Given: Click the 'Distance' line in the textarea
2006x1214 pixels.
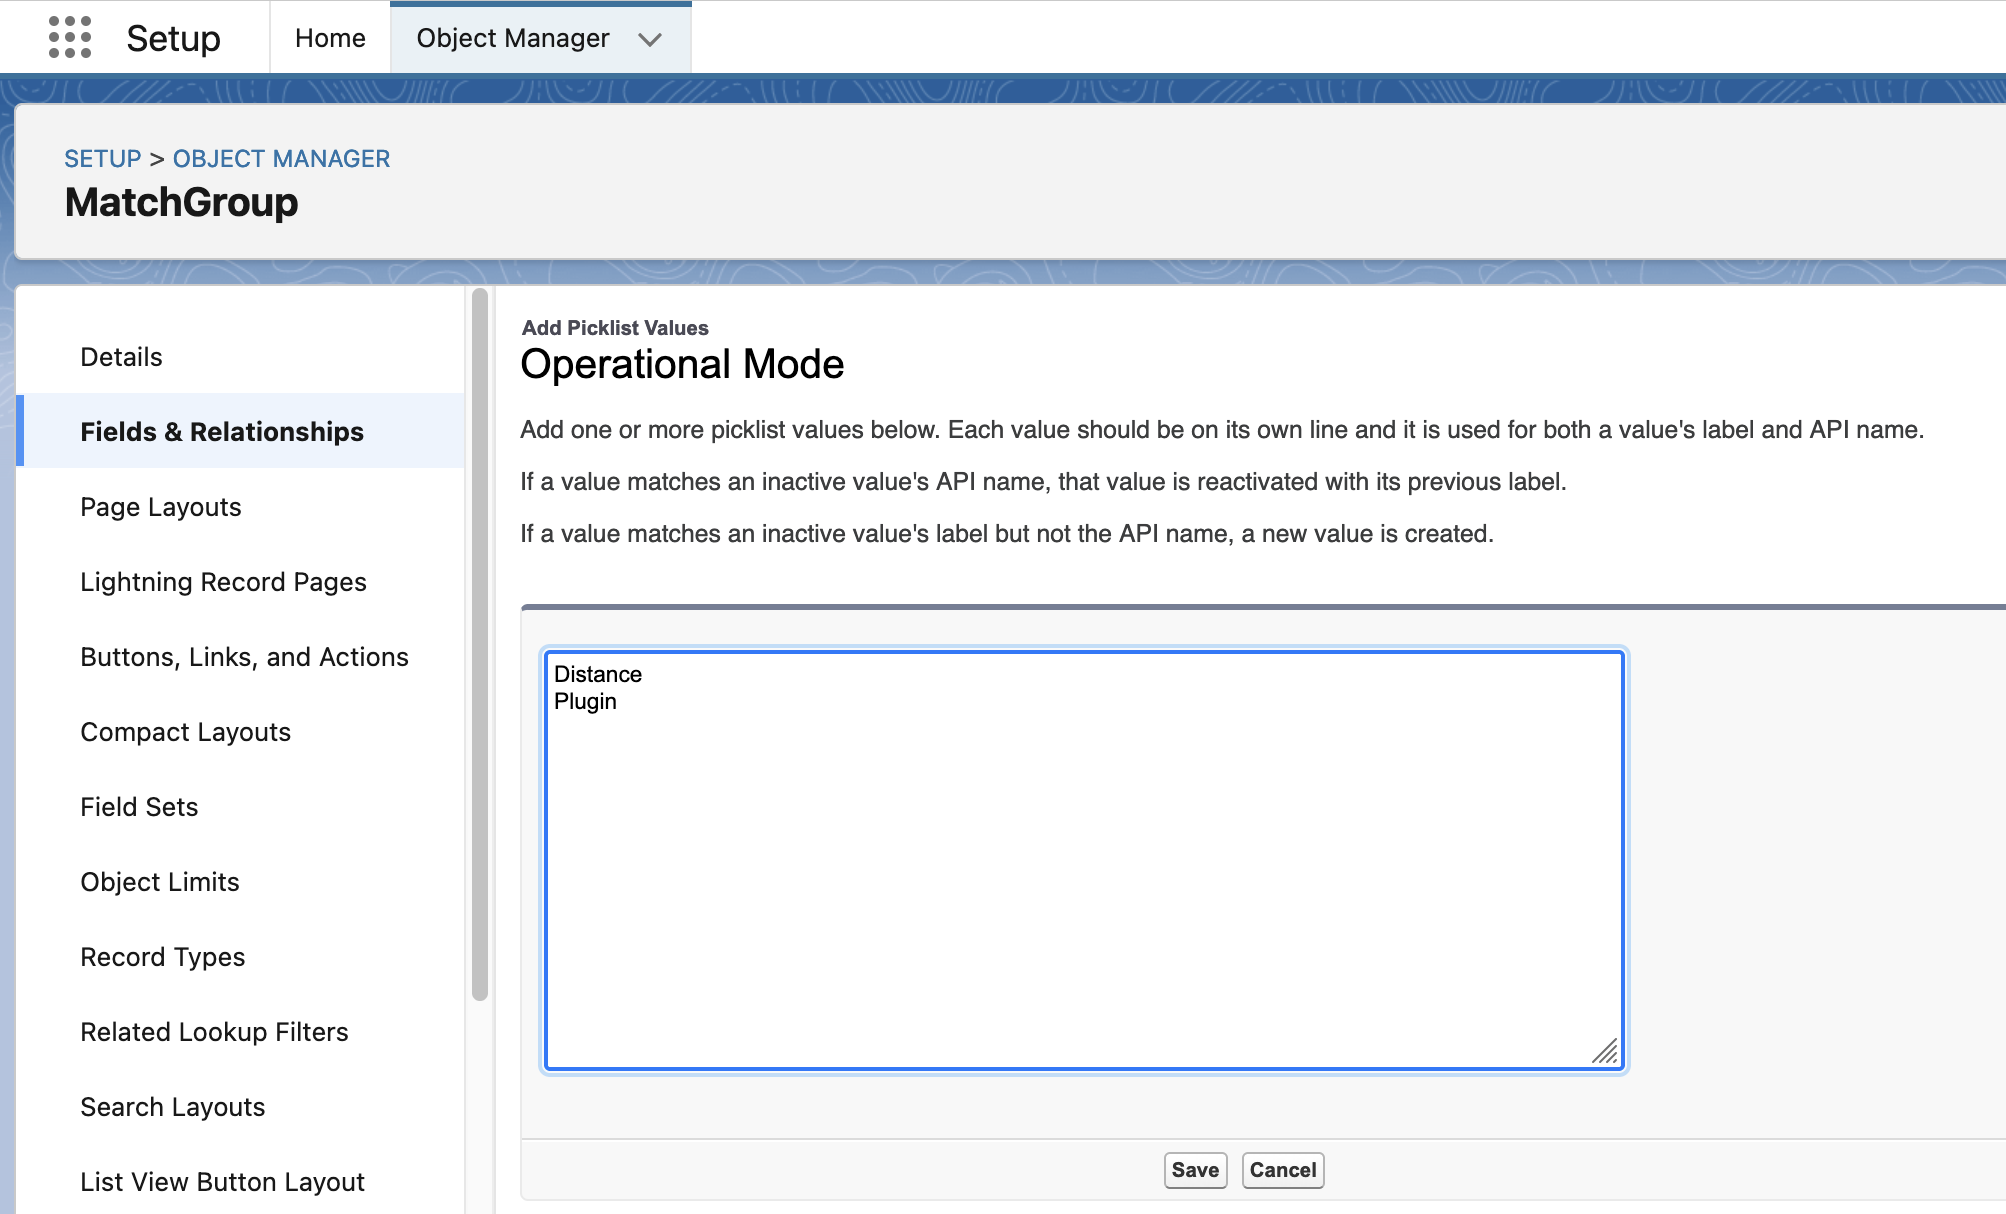Looking at the screenshot, I should [x=598, y=674].
